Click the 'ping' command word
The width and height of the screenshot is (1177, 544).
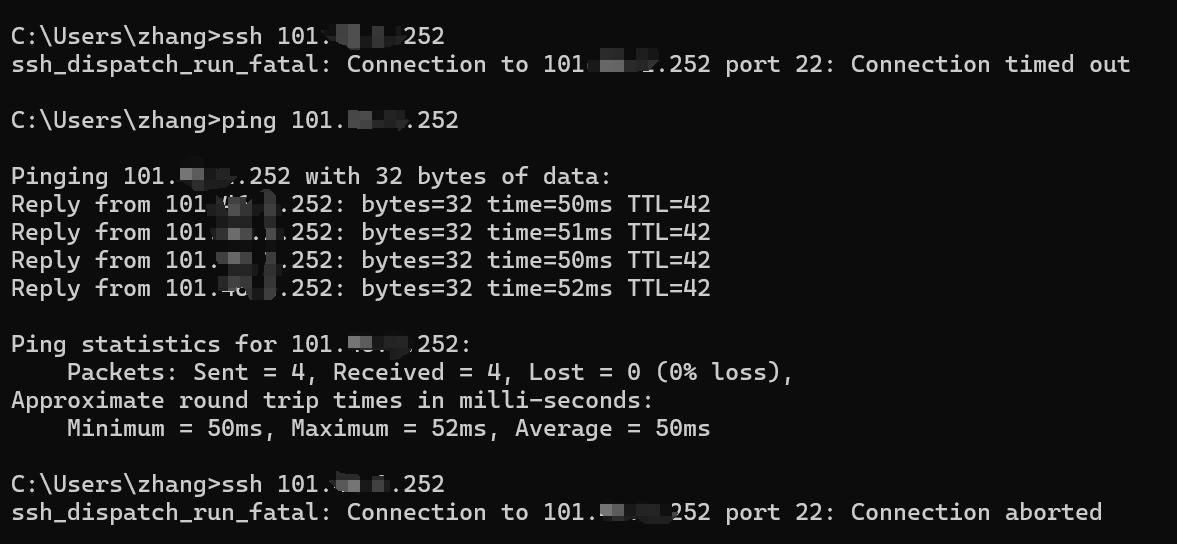point(248,121)
